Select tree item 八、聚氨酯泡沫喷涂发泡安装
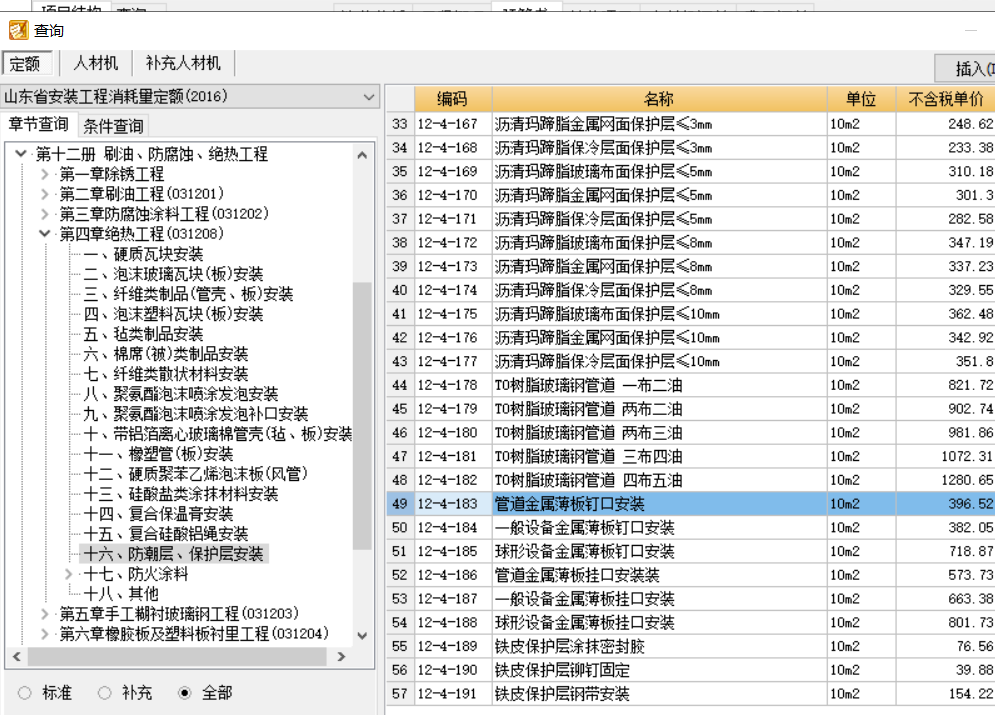The image size is (995, 715). tap(181, 394)
